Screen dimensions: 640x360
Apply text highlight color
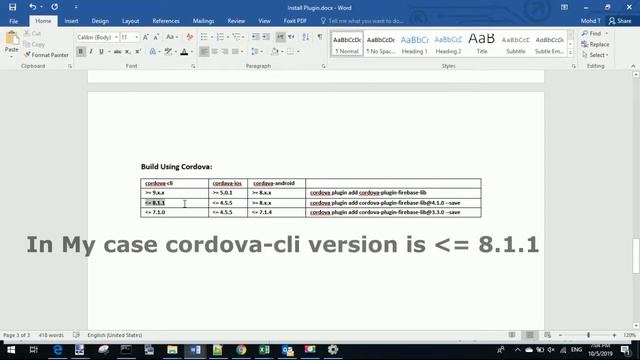pos(168,51)
